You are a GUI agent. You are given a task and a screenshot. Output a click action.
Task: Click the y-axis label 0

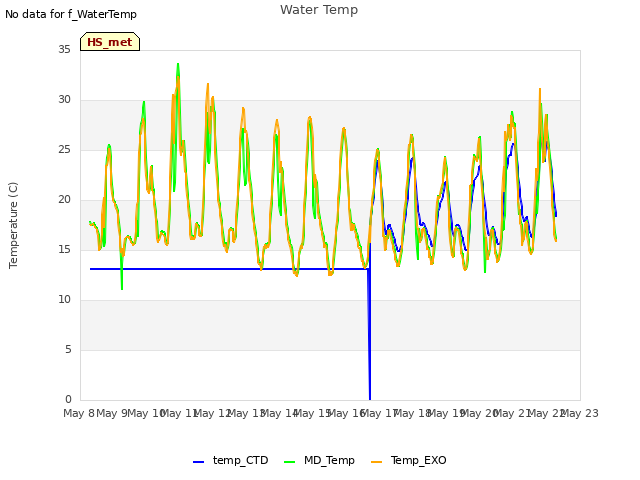(68, 400)
